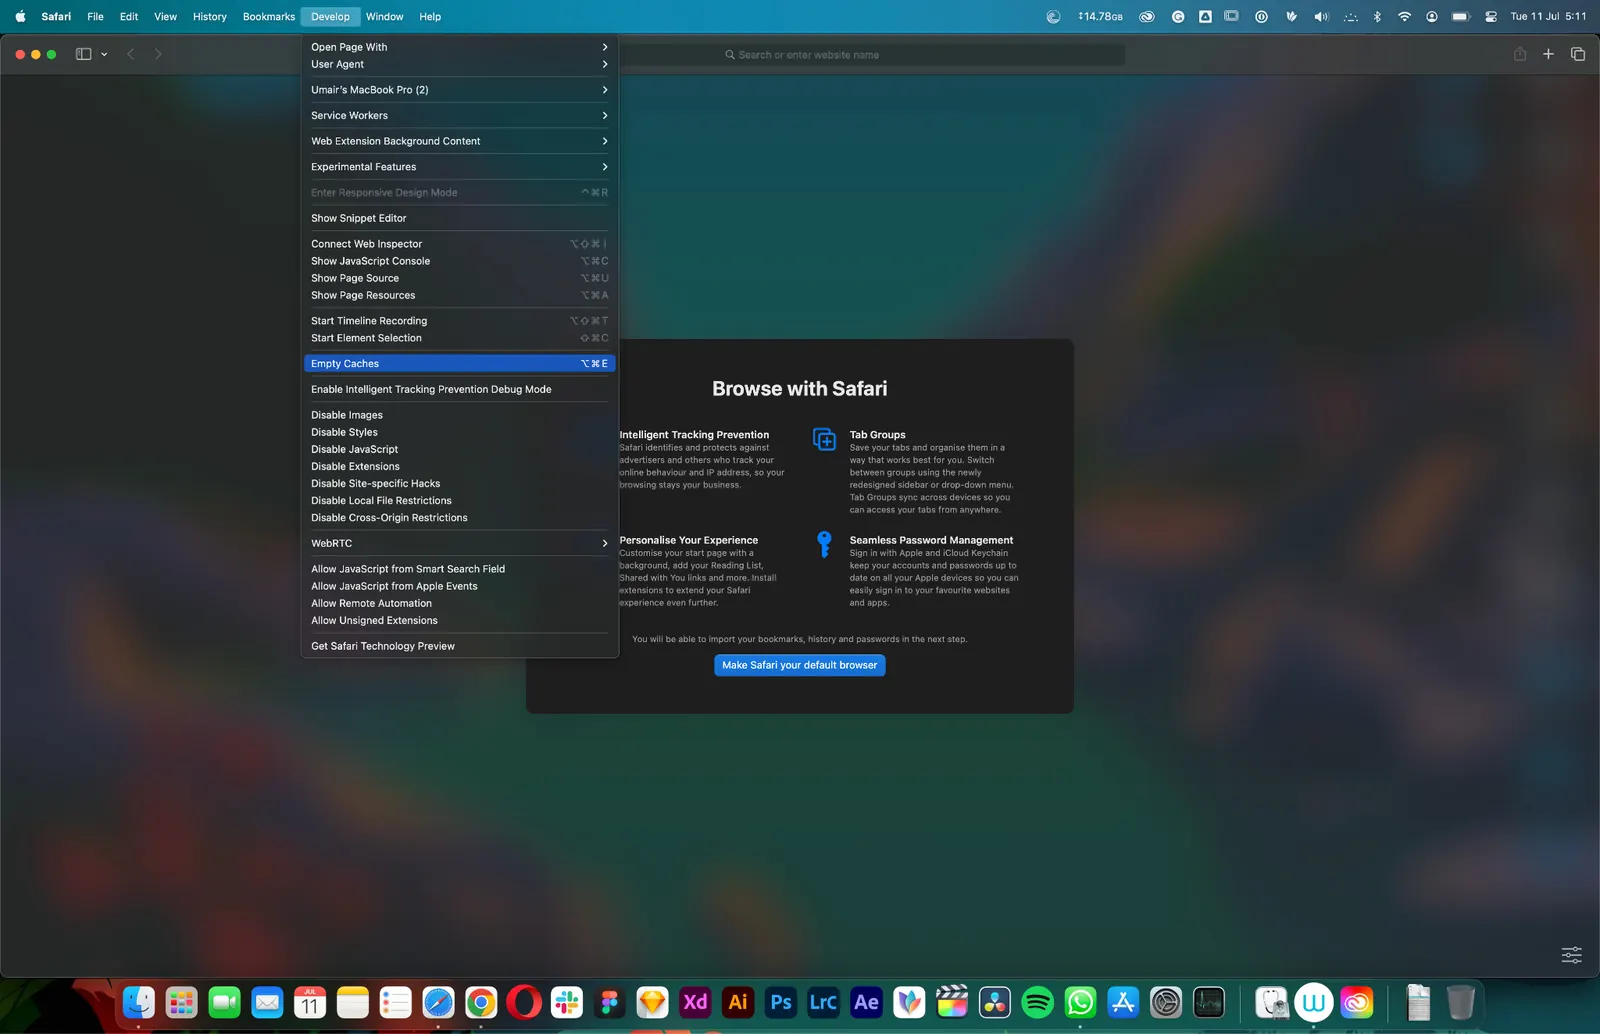This screenshot has width=1600, height=1034.
Task: Toggle Disable Site-specific Hacks
Action: pos(460,483)
